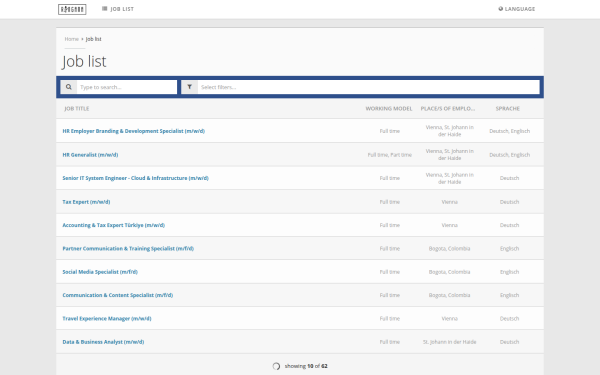Viewport: 600px width, 375px height.
Task: Open Tax Expert (m/w/d) job
Action: coord(86,202)
